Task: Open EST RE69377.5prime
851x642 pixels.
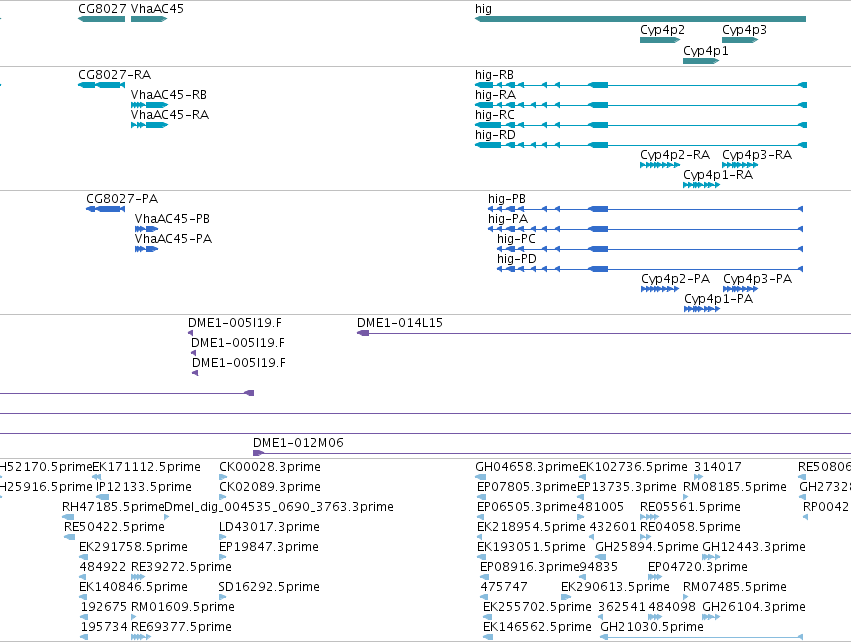Action: click(181, 627)
